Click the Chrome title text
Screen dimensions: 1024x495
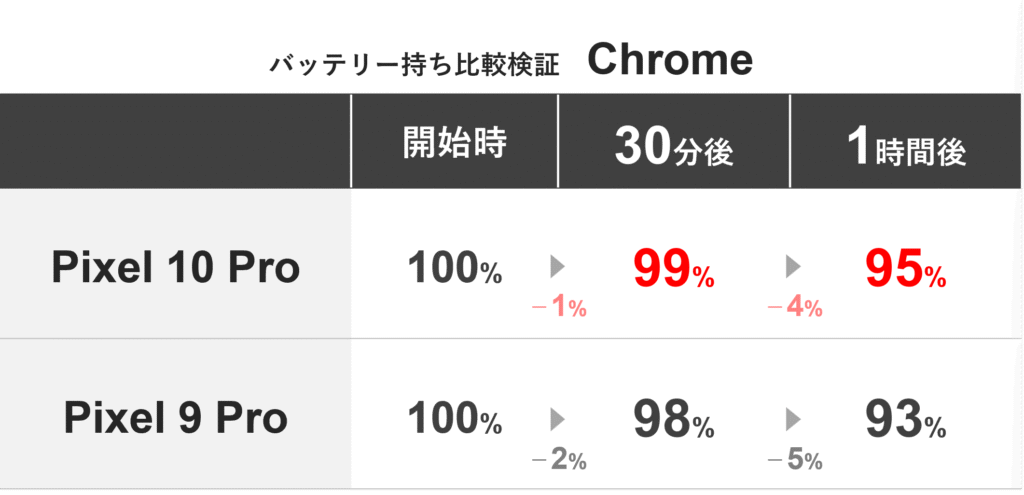click(669, 61)
